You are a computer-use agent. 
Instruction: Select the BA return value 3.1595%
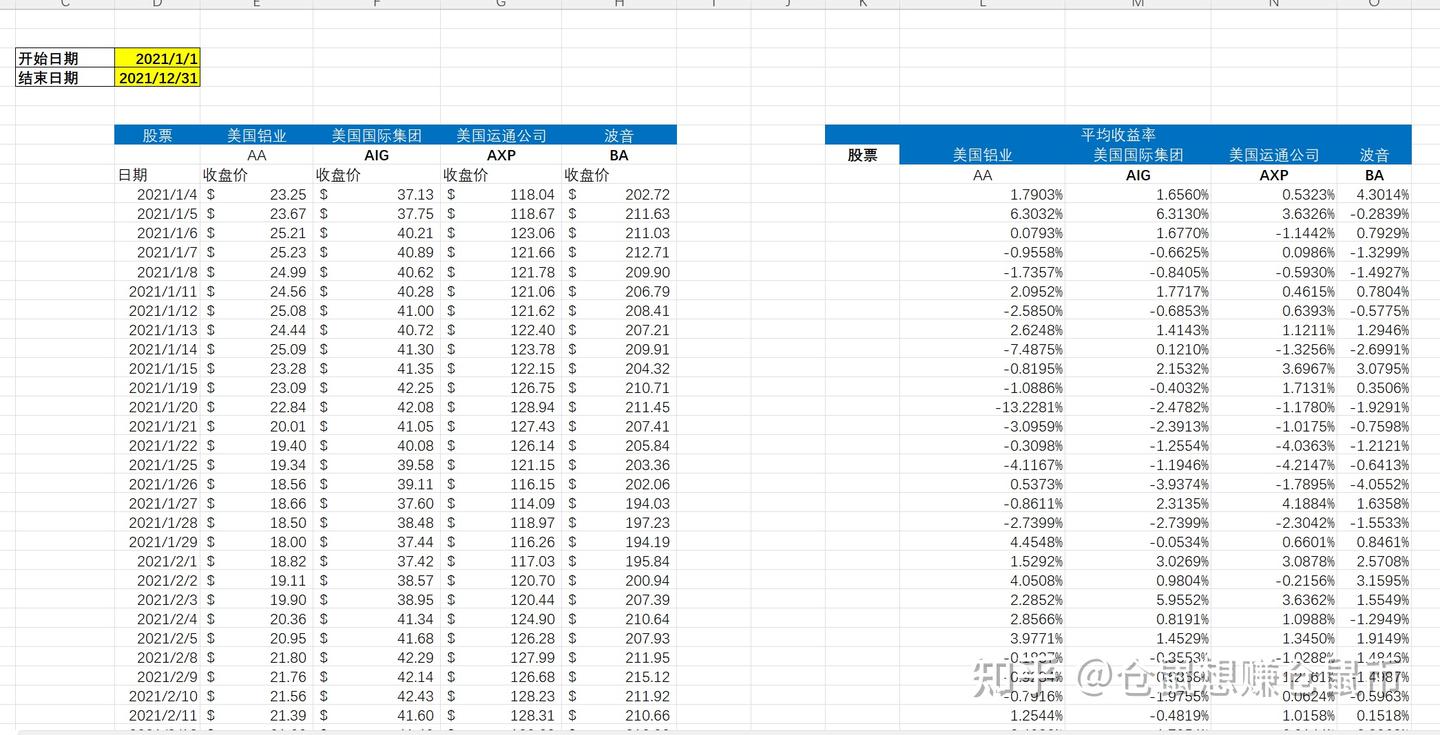1374,580
